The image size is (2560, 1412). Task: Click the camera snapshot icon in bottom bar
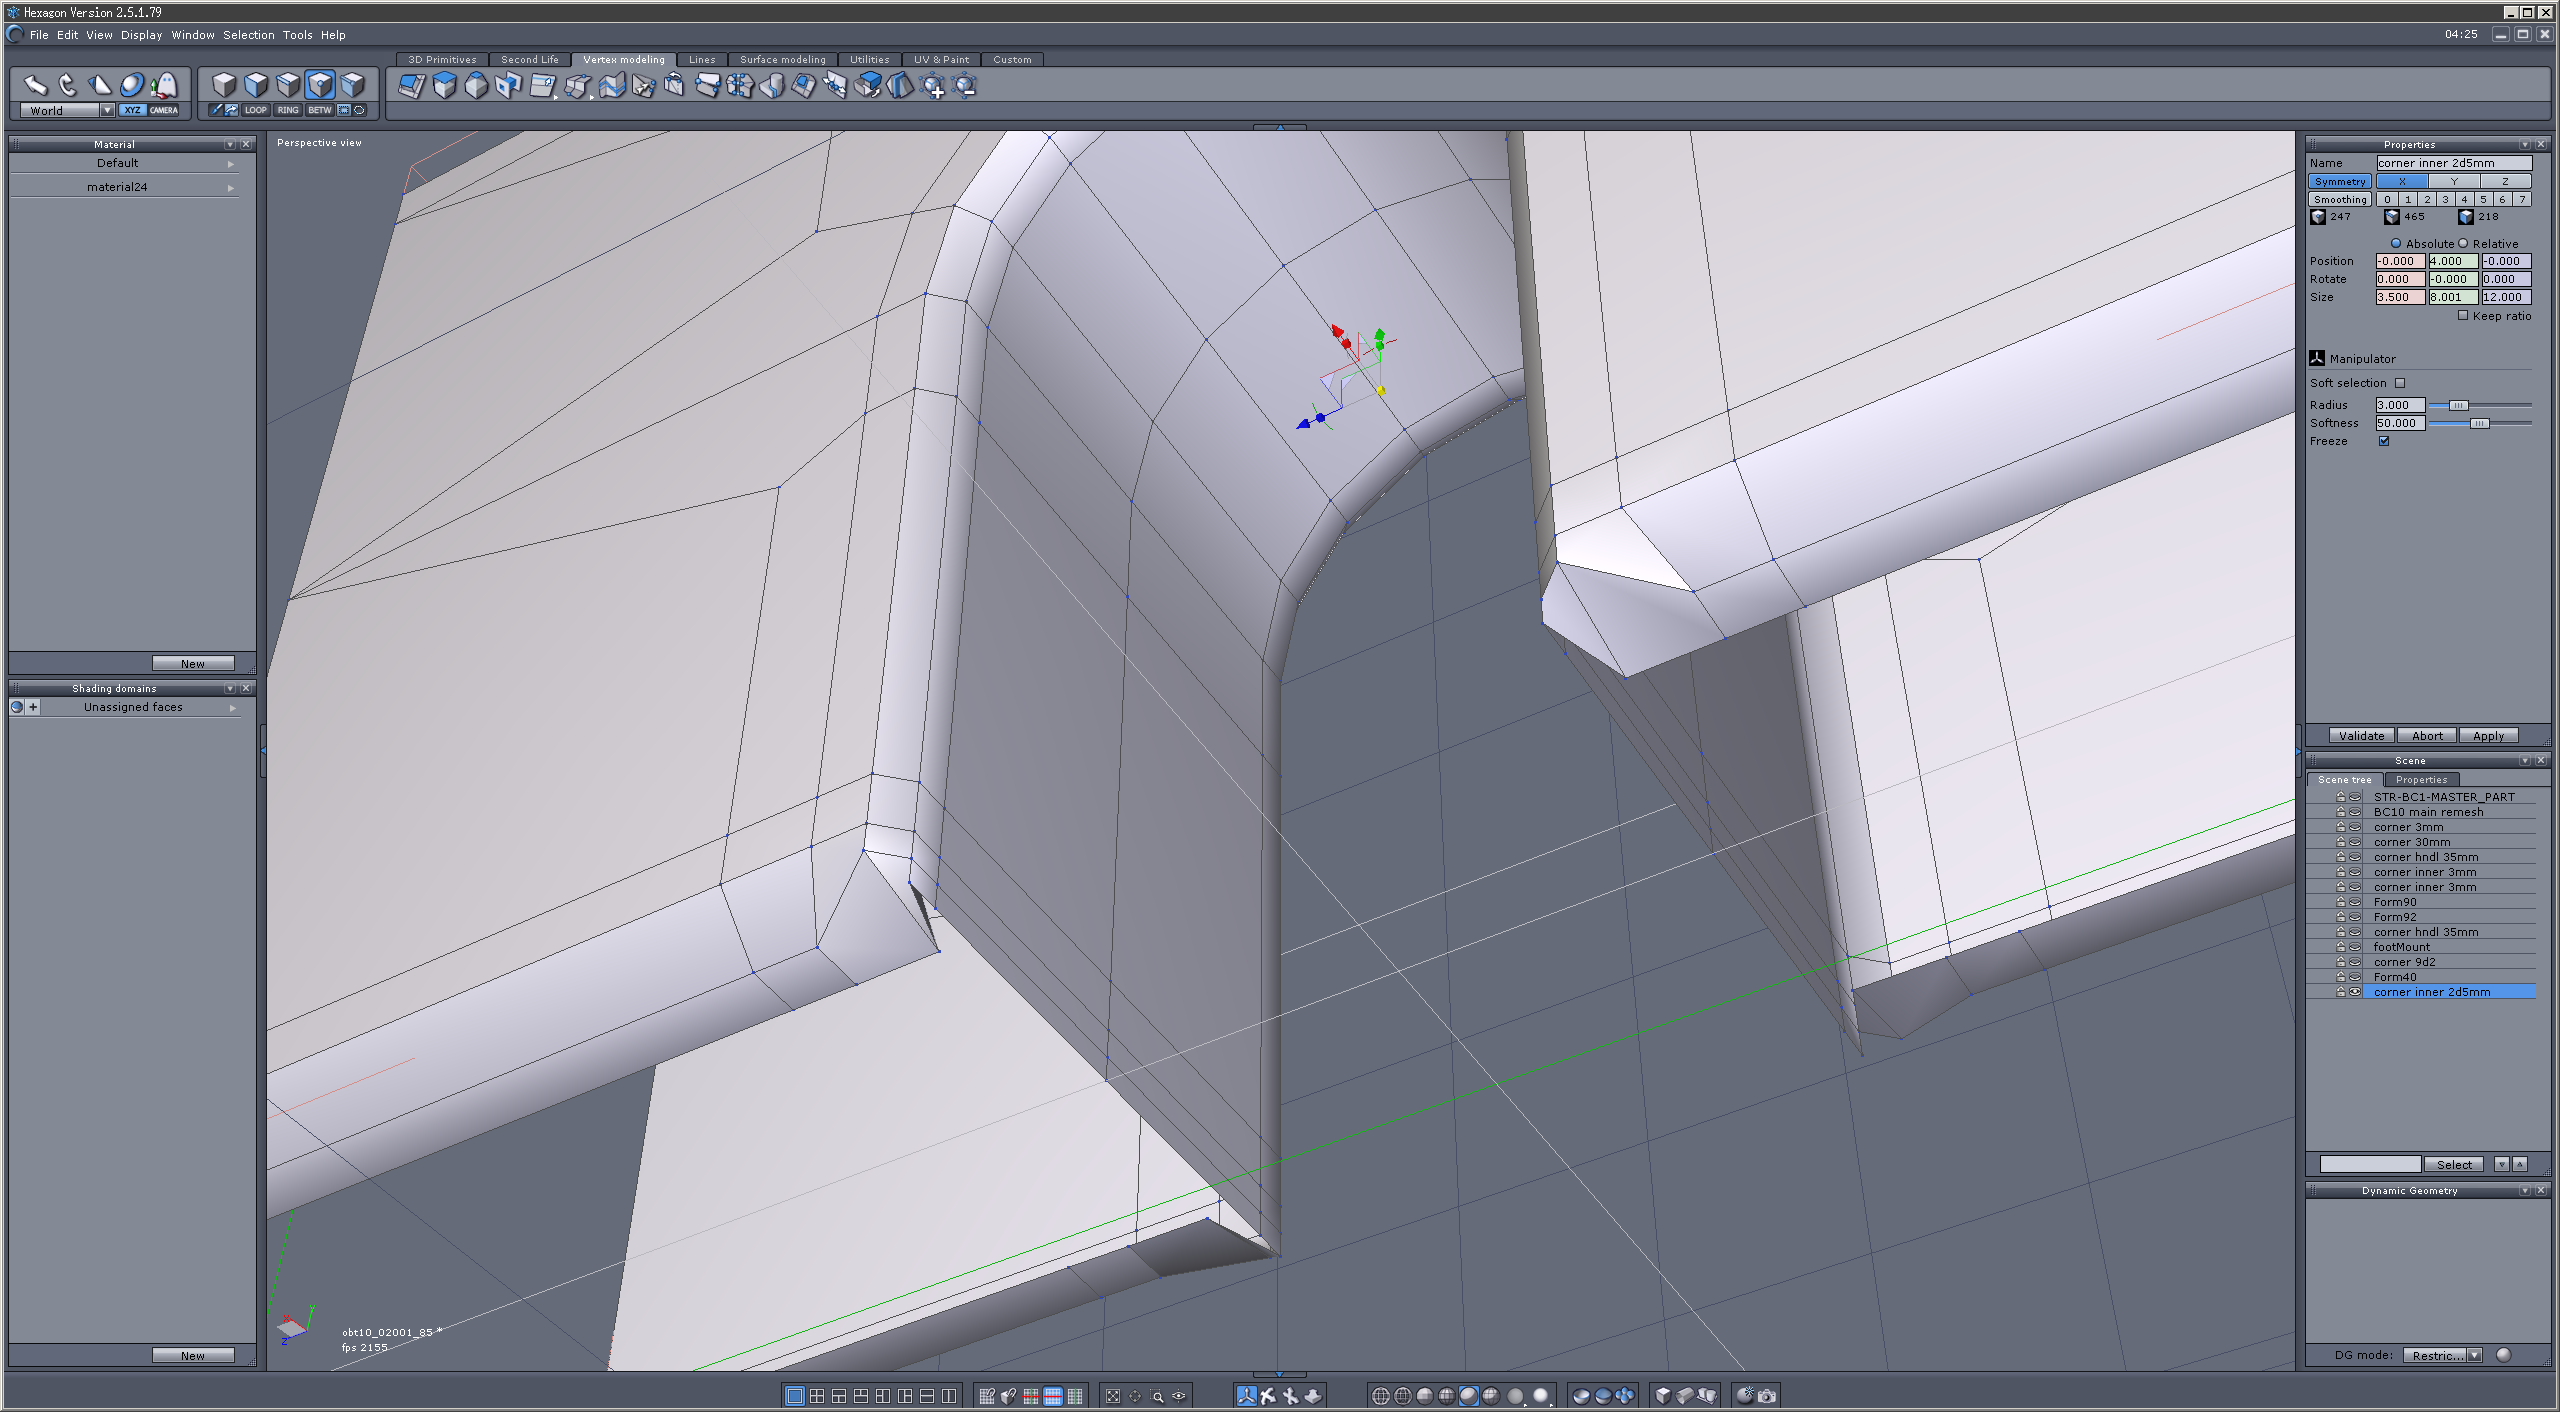pos(1767,1396)
